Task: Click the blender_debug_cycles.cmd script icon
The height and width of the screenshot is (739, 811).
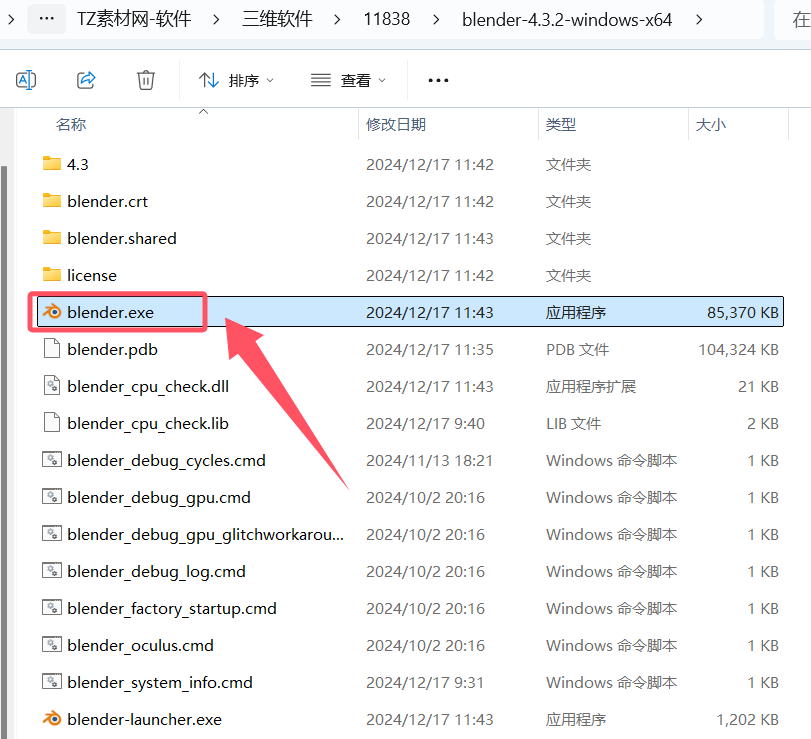Action: point(52,460)
